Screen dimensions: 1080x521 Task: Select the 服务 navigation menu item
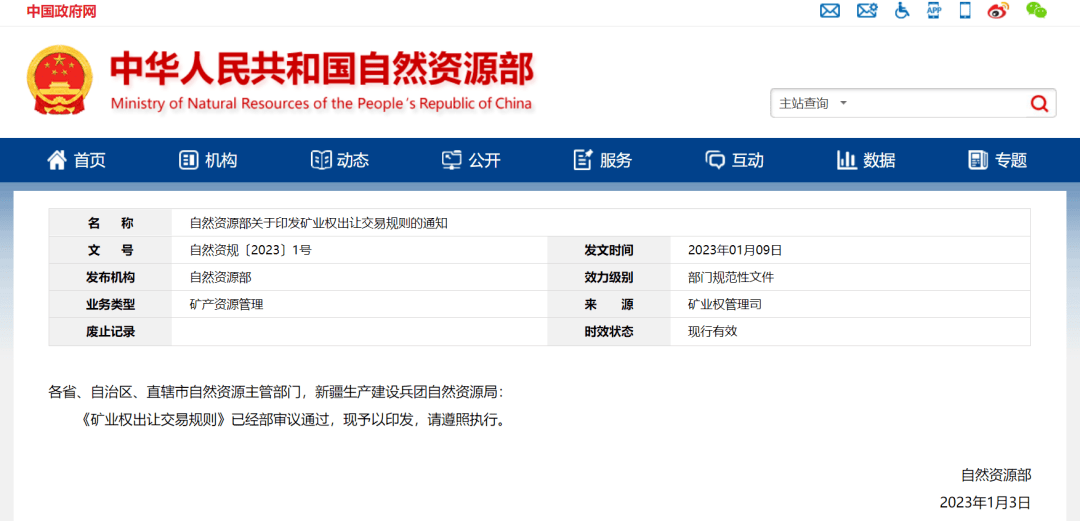[x=603, y=160]
